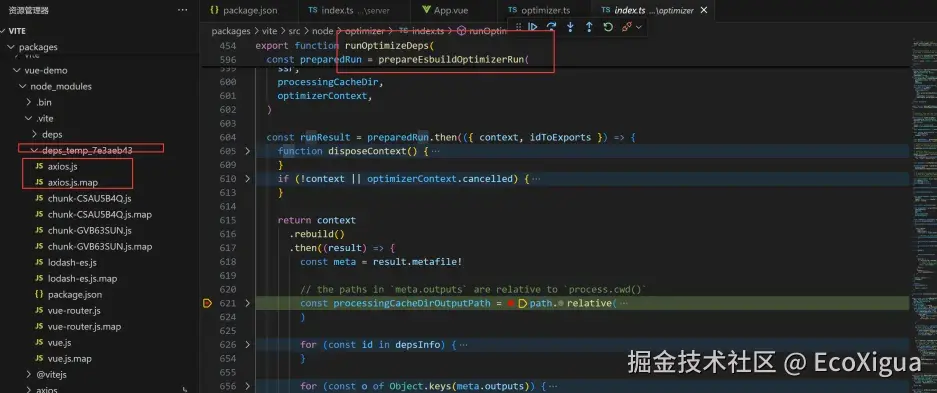Disconnect the debugger with the plug icon
The image size is (937, 393).
click(626, 27)
